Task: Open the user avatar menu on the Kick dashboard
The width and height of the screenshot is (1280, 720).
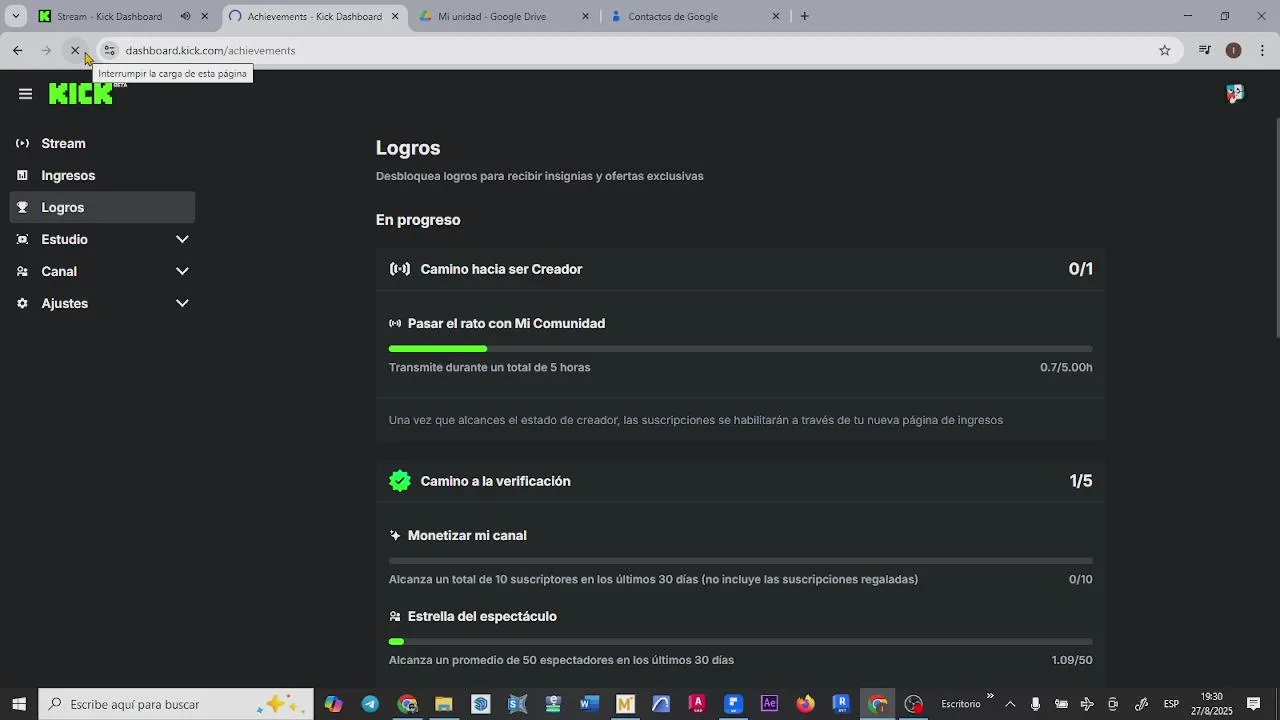Action: tap(1234, 93)
